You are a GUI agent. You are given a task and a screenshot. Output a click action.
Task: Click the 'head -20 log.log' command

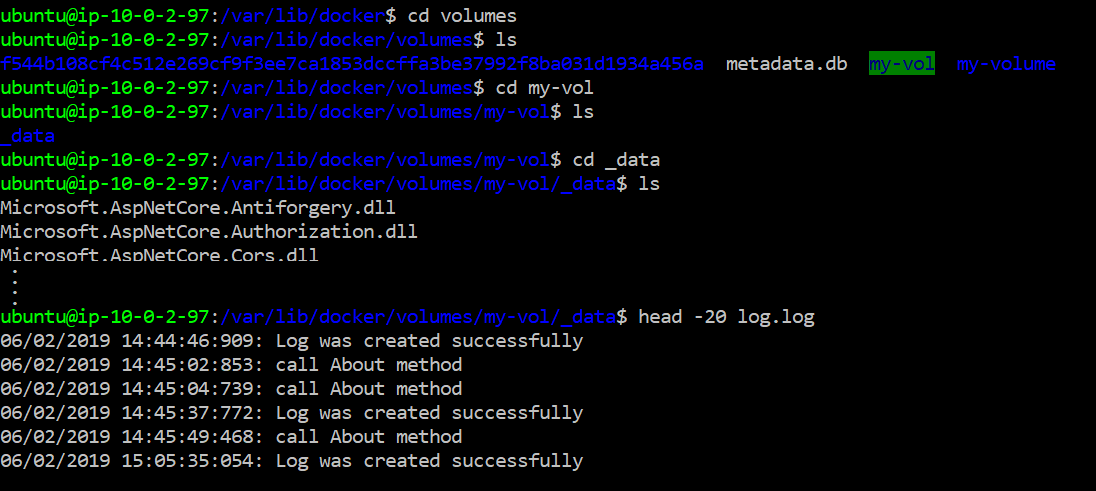point(726,317)
